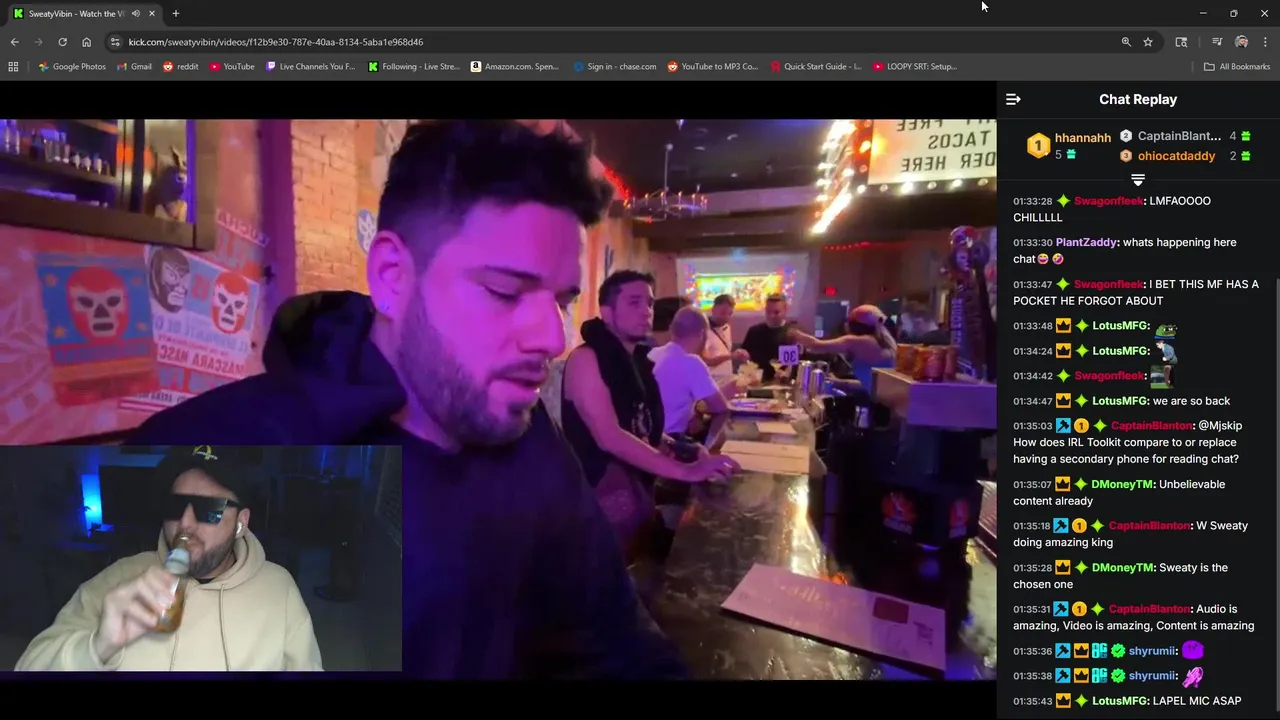
Task: Expand the gifter leaderboard with the arrow
Action: 1138,180
